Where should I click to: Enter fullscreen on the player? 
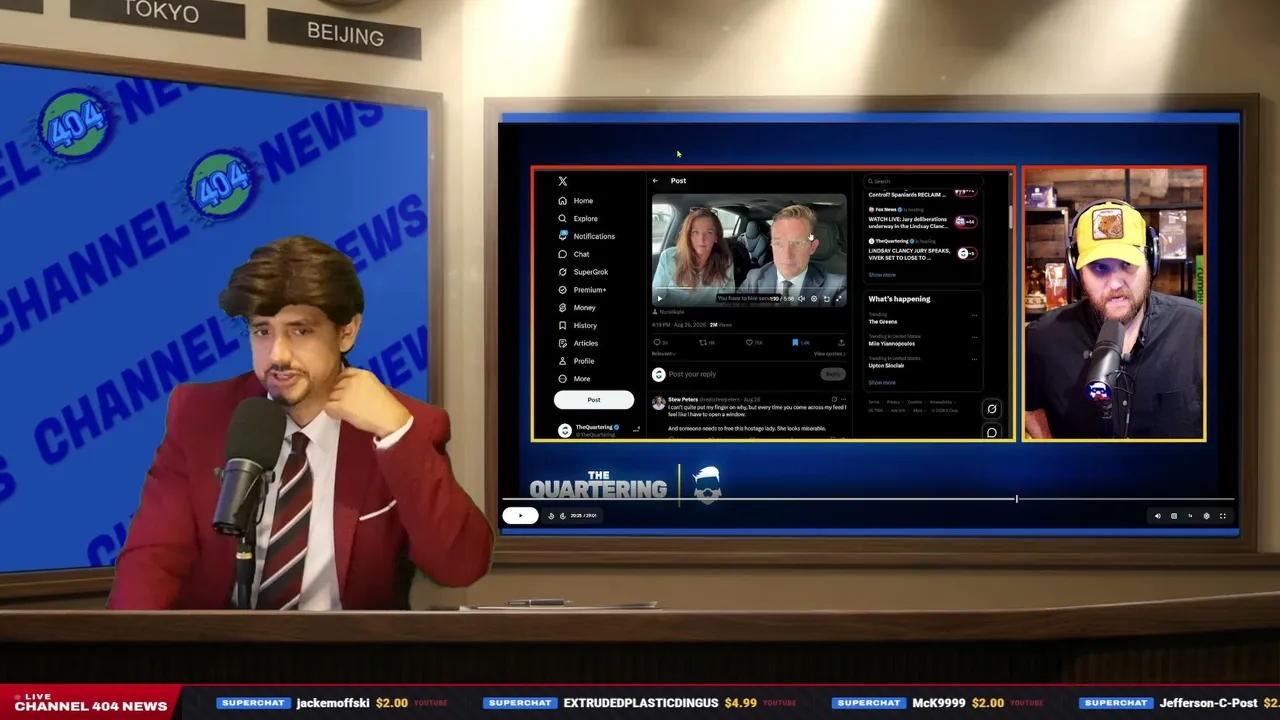(x=1222, y=516)
